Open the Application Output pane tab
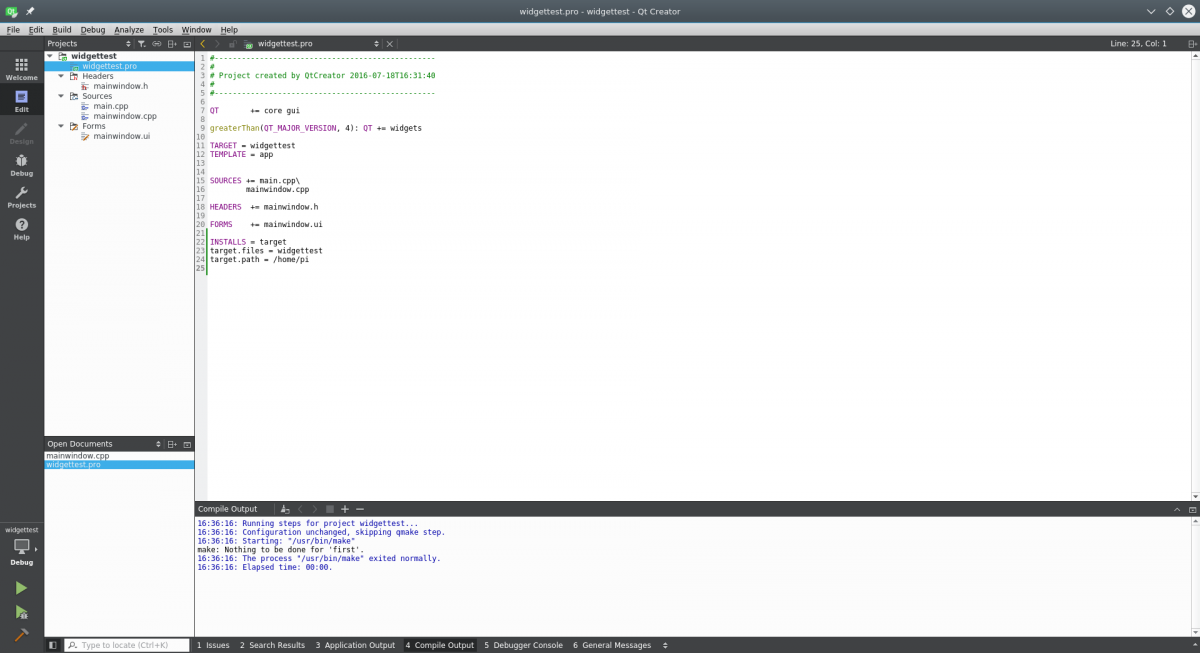This screenshot has height=653, width=1200. [x=355, y=645]
